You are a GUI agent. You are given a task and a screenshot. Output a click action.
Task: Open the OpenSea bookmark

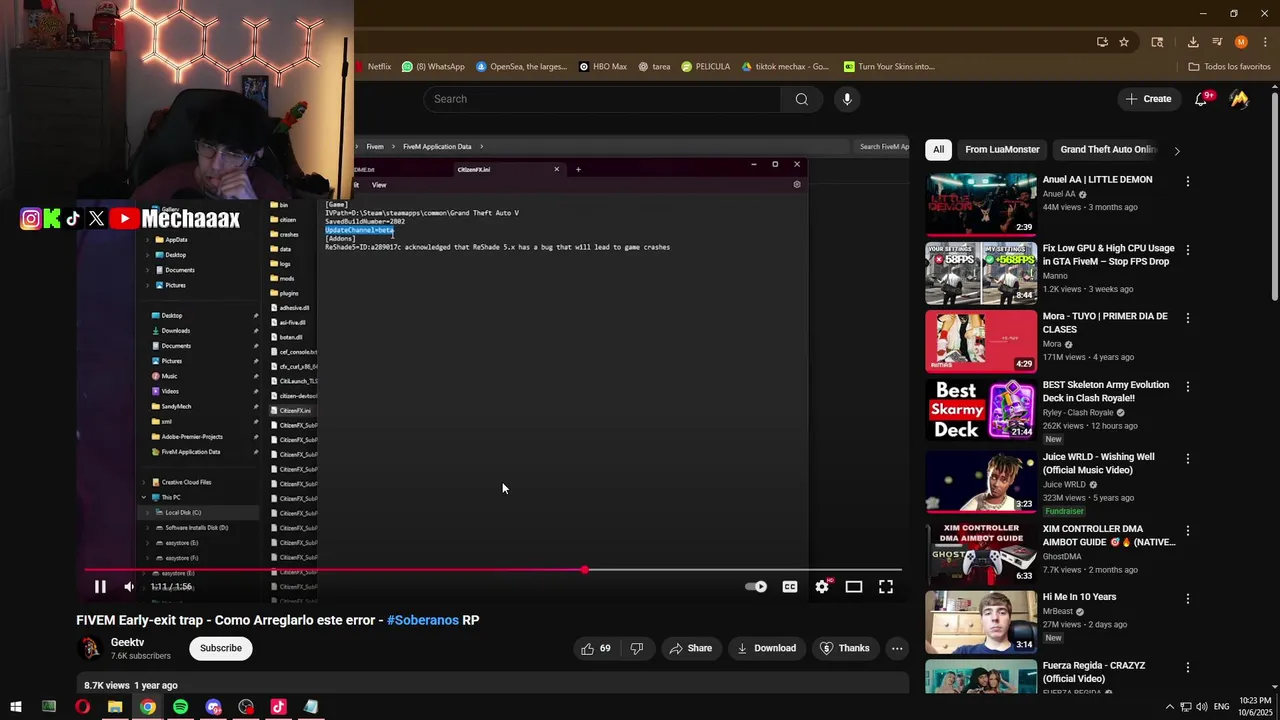pyautogui.click(x=522, y=67)
